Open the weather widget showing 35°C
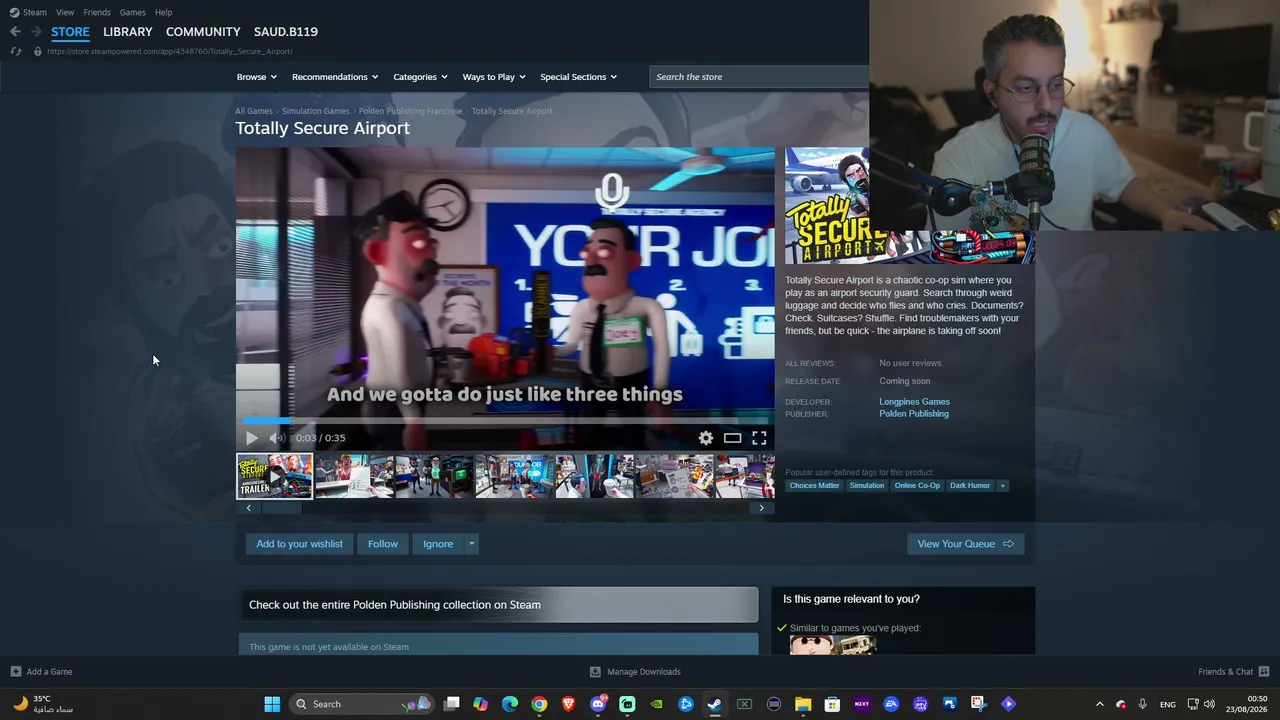This screenshot has height=720, width=1280. (x=45, y=704)
